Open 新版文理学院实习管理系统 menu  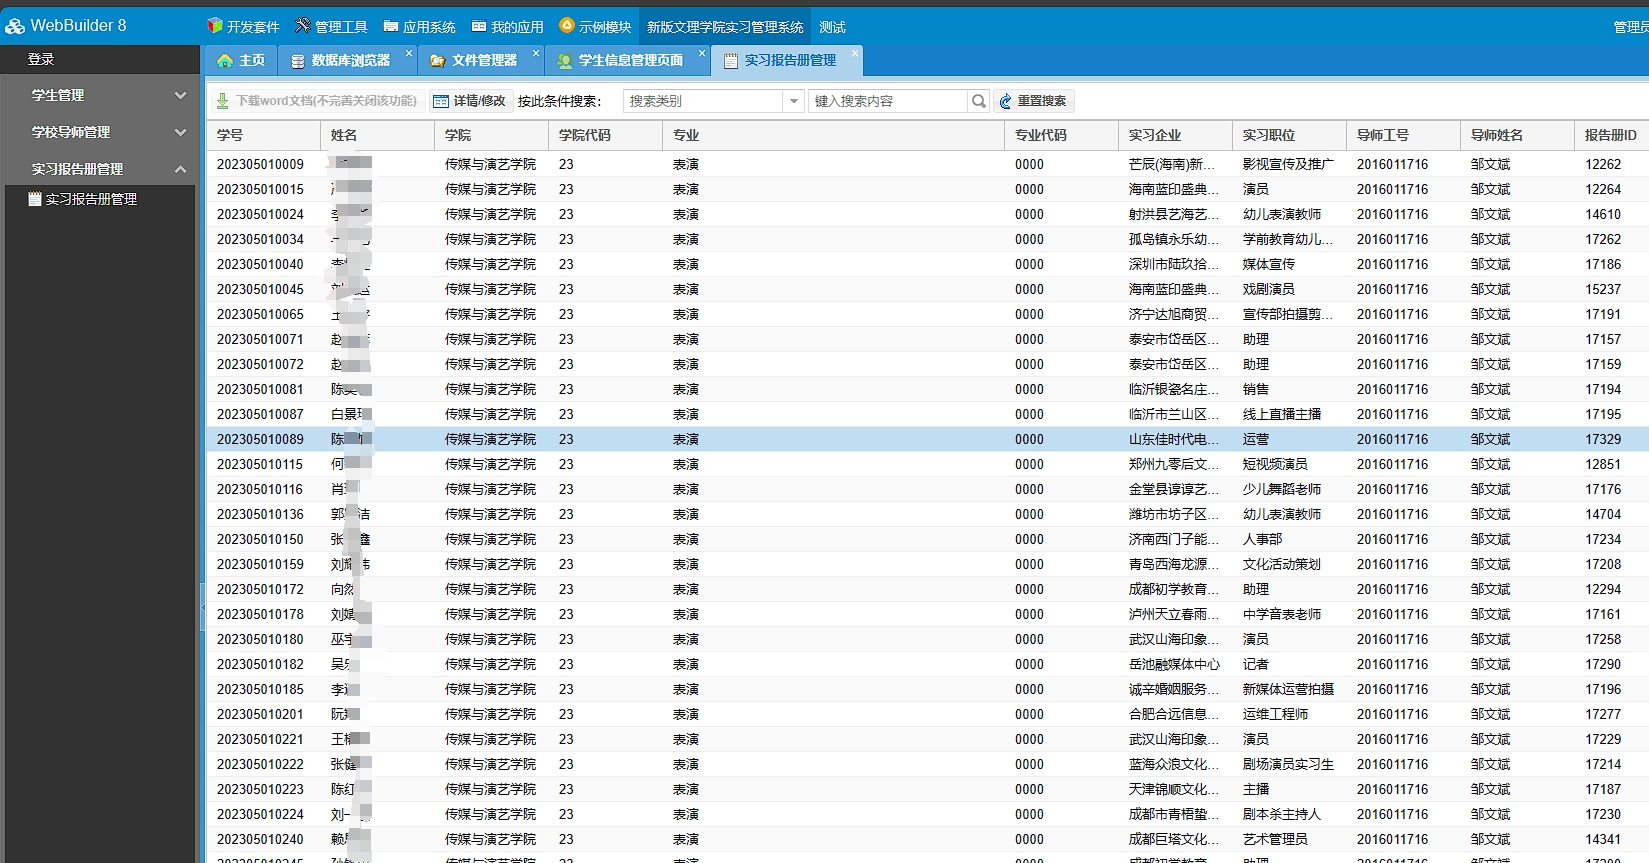[x=725, y=27]
